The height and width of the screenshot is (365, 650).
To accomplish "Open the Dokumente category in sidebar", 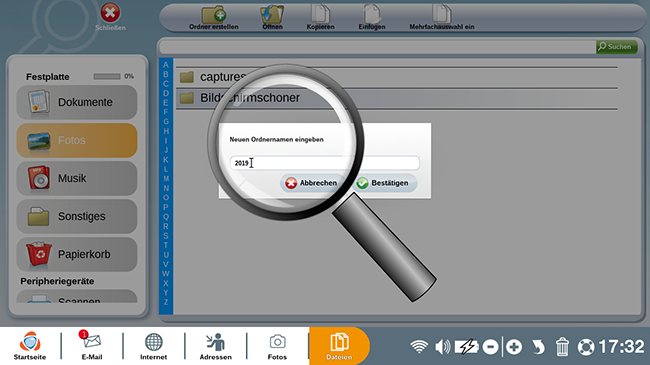I will pyautogui.click(x=77, y=102).
